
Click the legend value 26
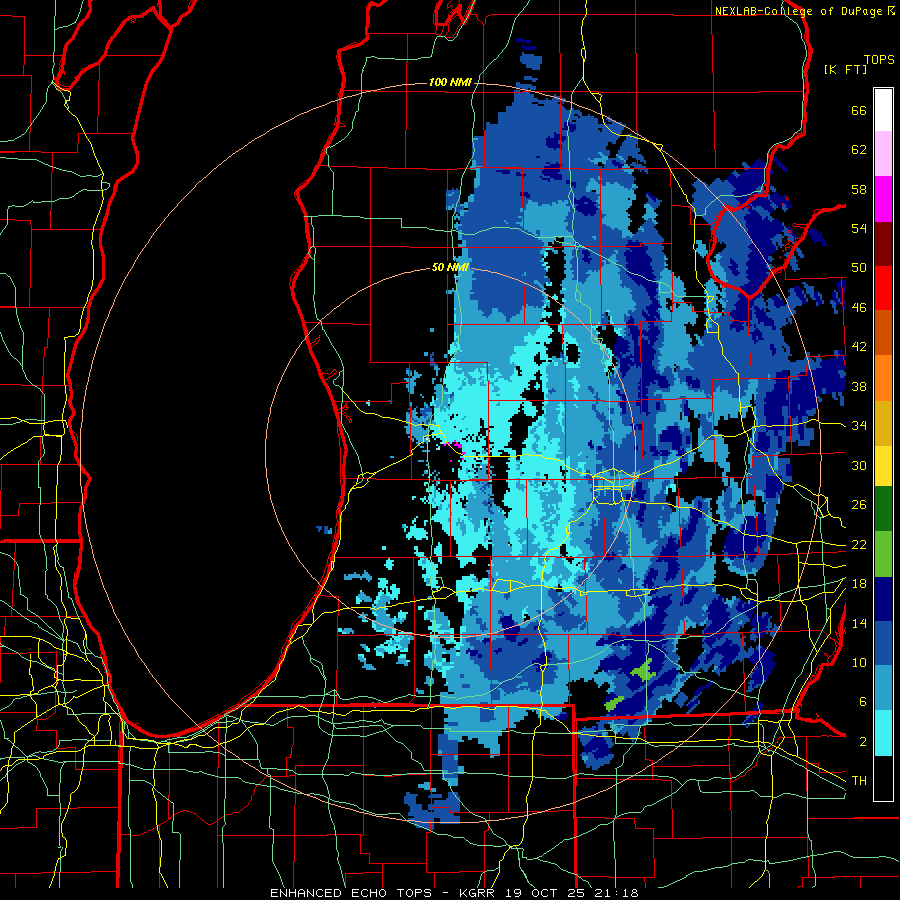859,505
